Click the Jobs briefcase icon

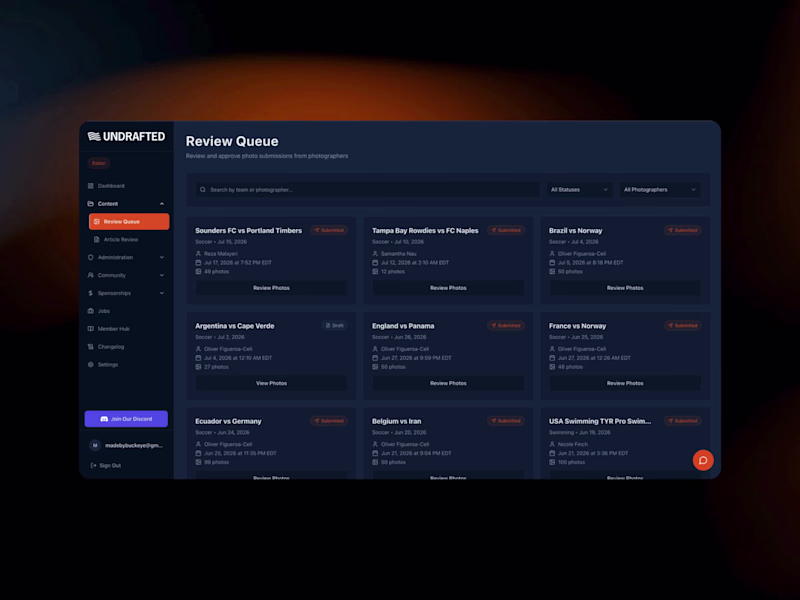pos(91,311)
